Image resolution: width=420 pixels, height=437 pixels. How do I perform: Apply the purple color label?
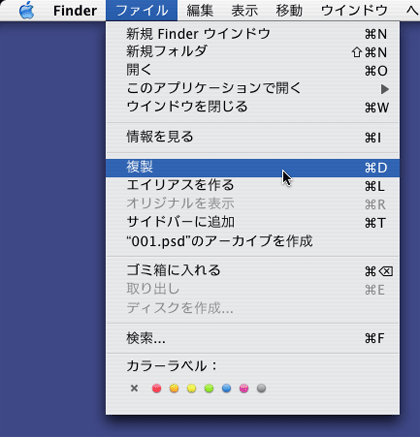[x=244, y=388]
